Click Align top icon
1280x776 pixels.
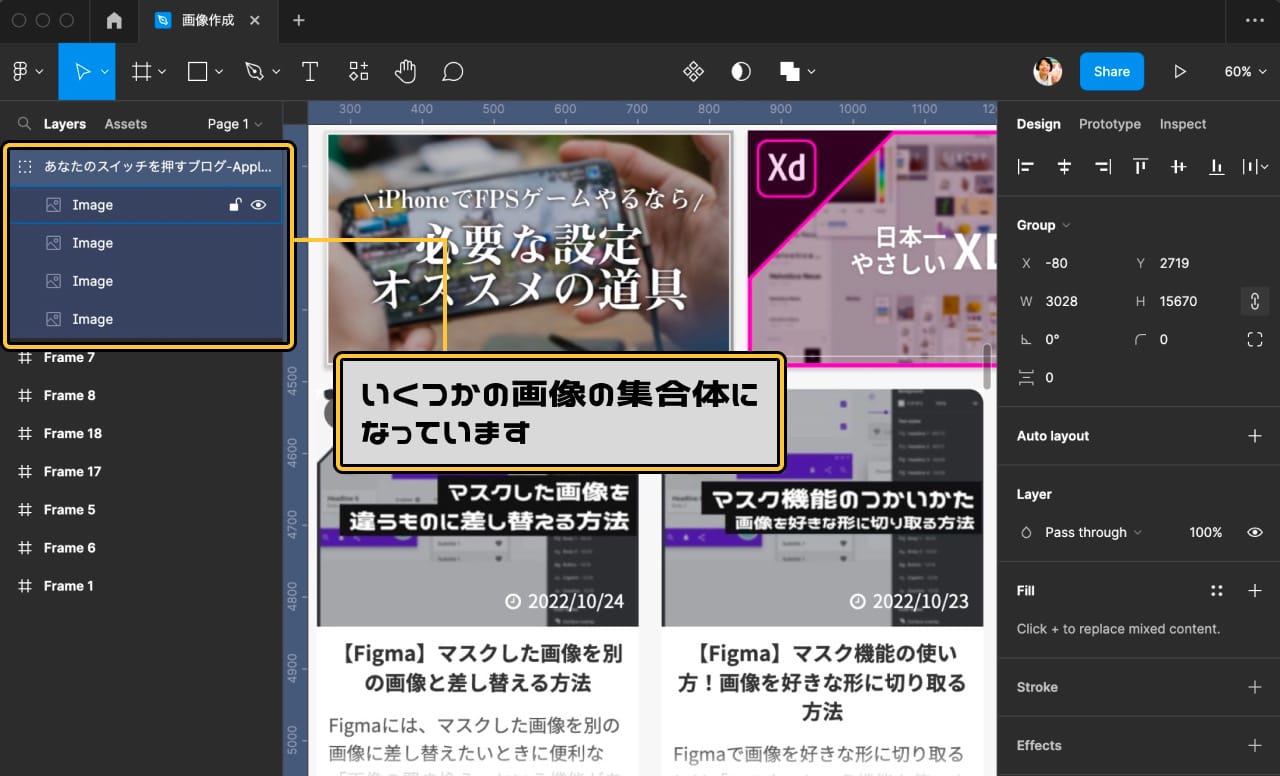pyautogui.click(x=1140, y=167)
